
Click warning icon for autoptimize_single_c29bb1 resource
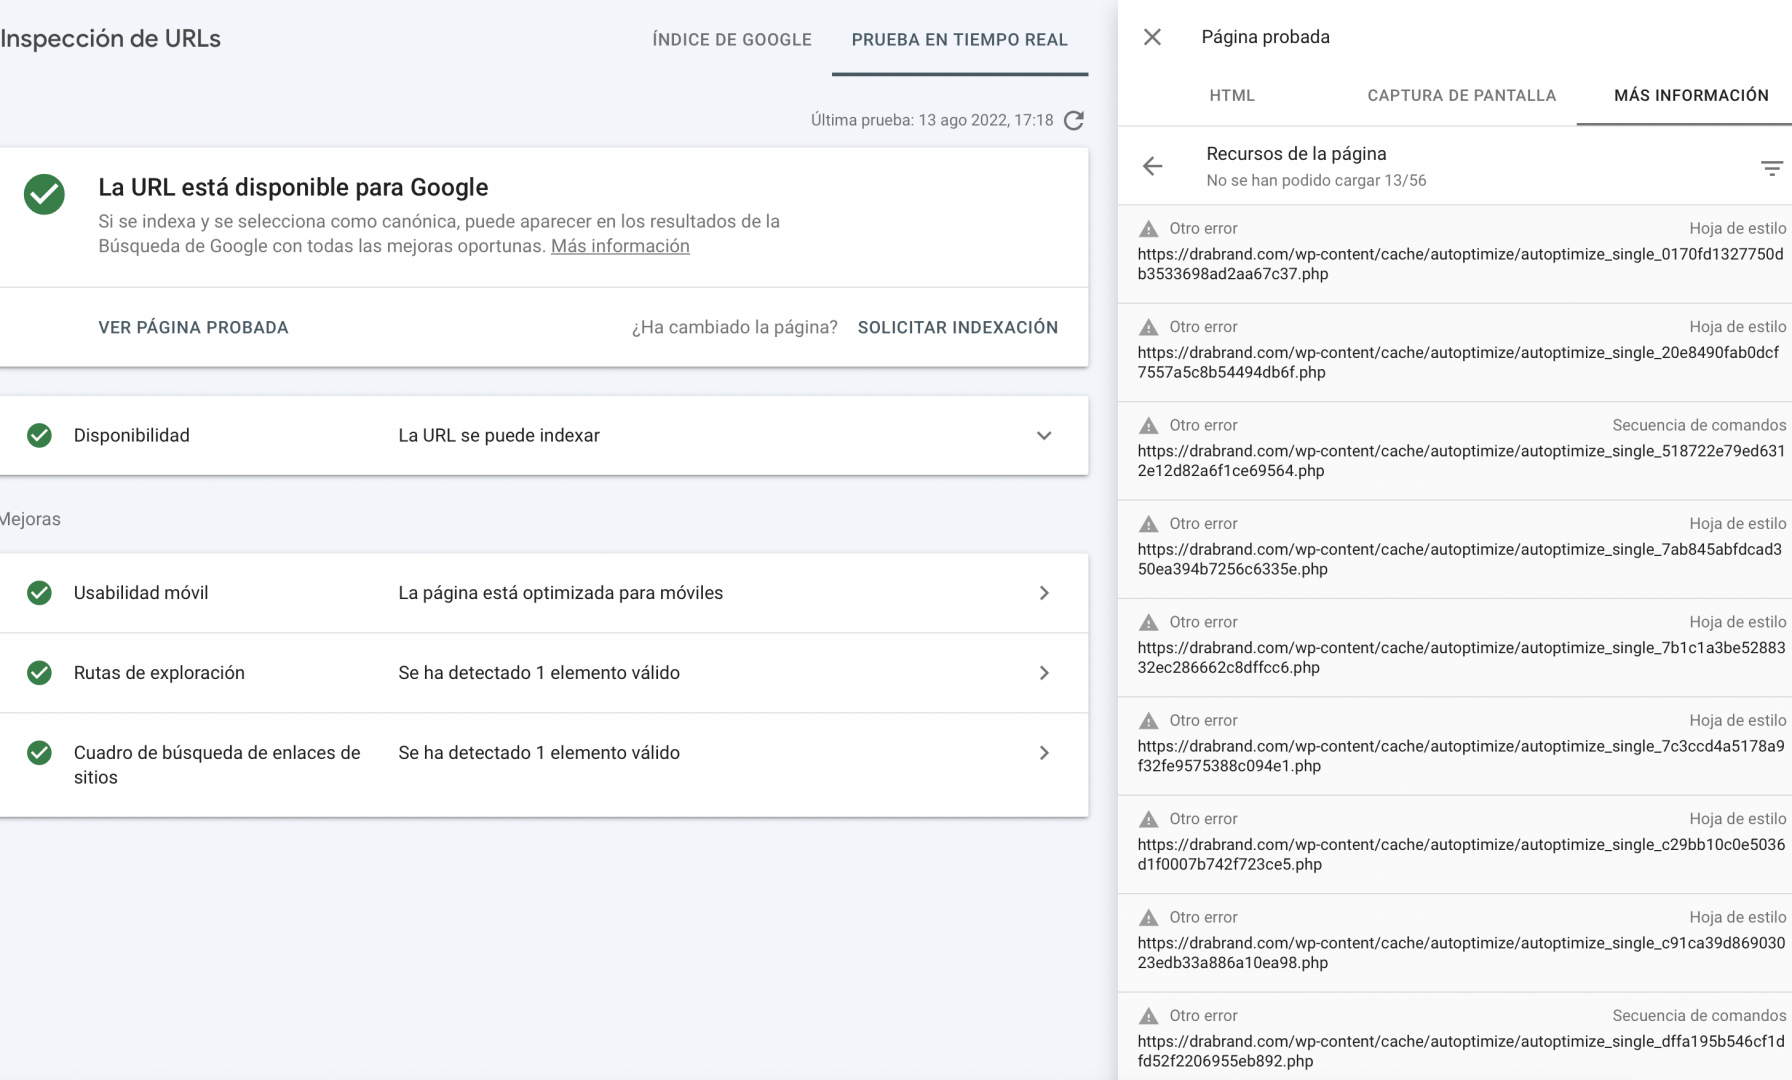pos(1149,819)
